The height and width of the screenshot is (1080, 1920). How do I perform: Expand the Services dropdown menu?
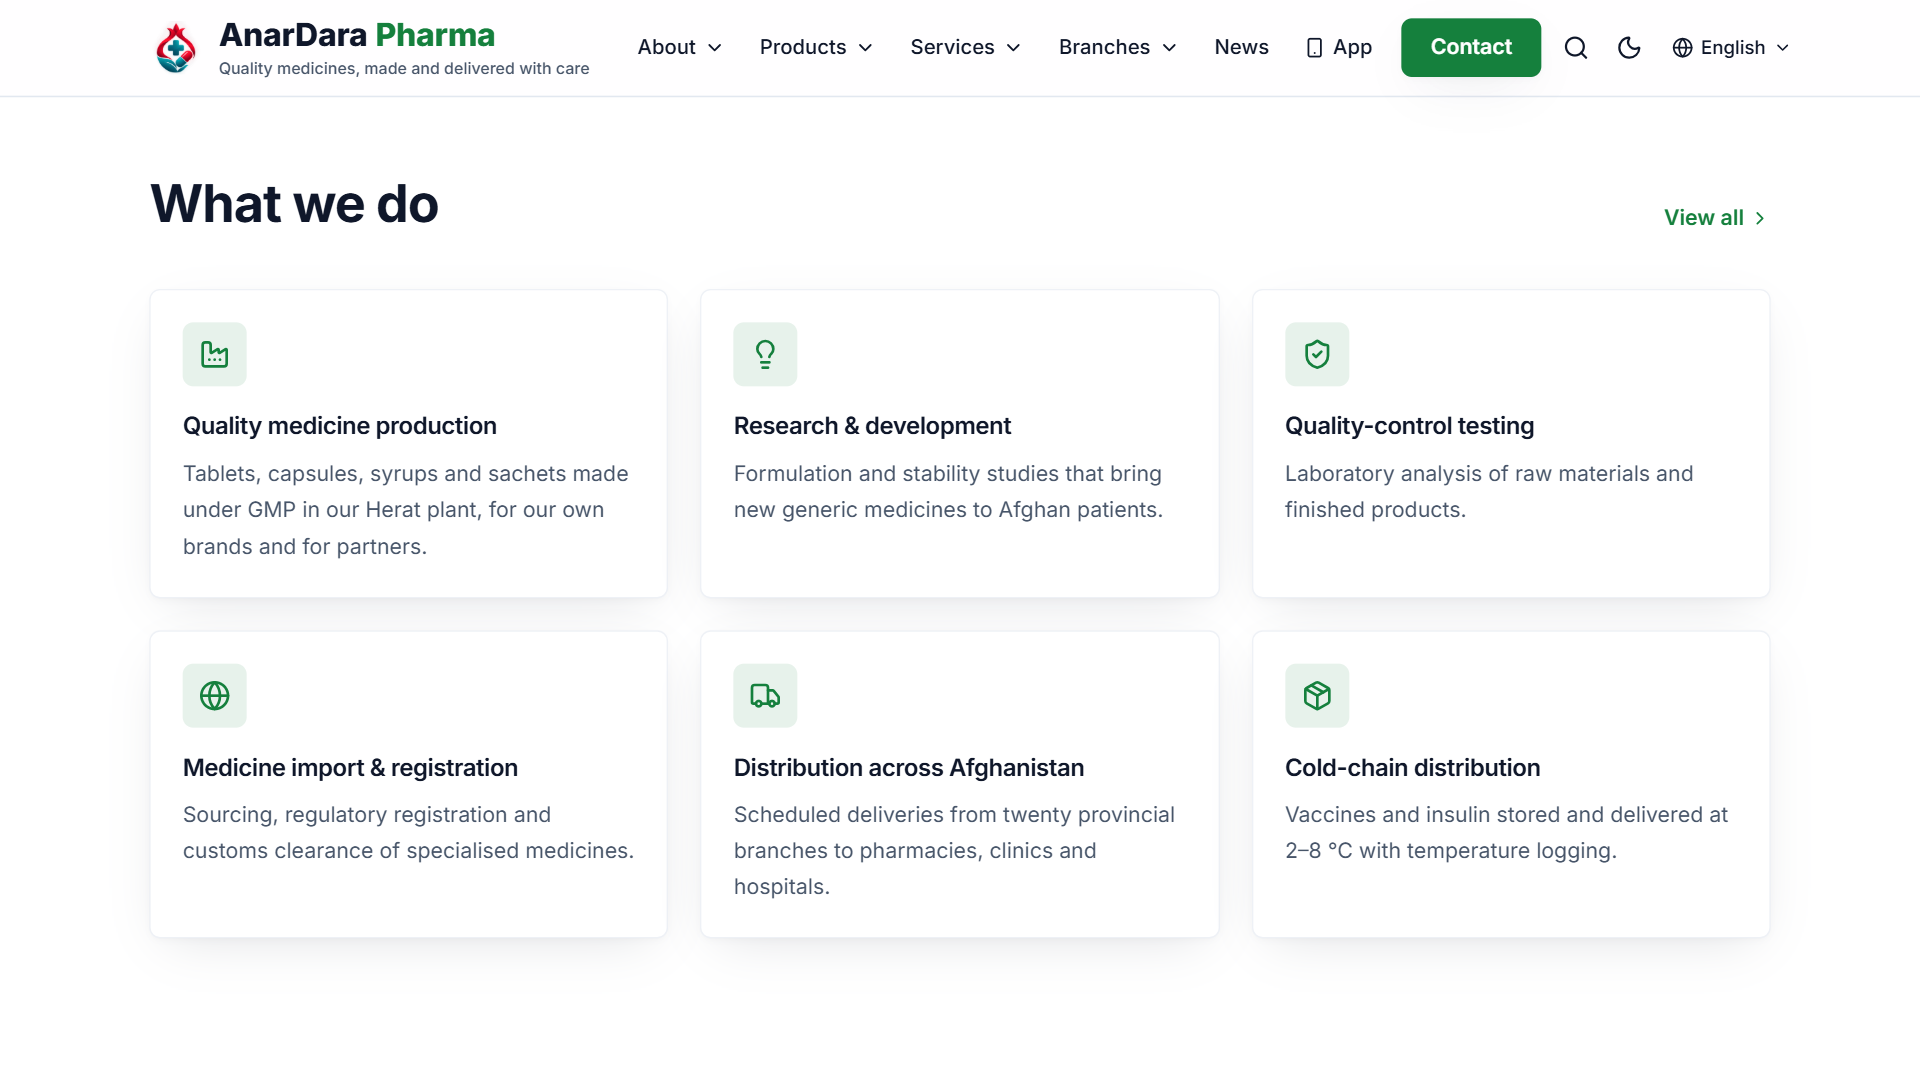tap(965, 47)
